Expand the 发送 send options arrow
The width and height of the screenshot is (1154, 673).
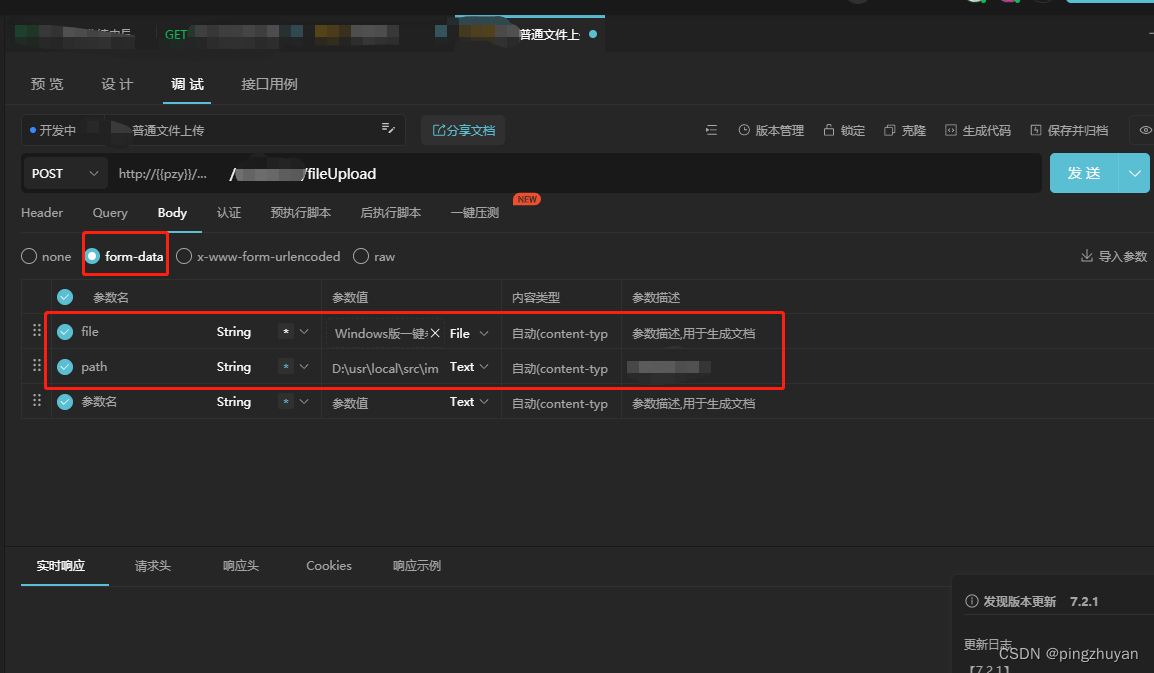pos(1134,173)
